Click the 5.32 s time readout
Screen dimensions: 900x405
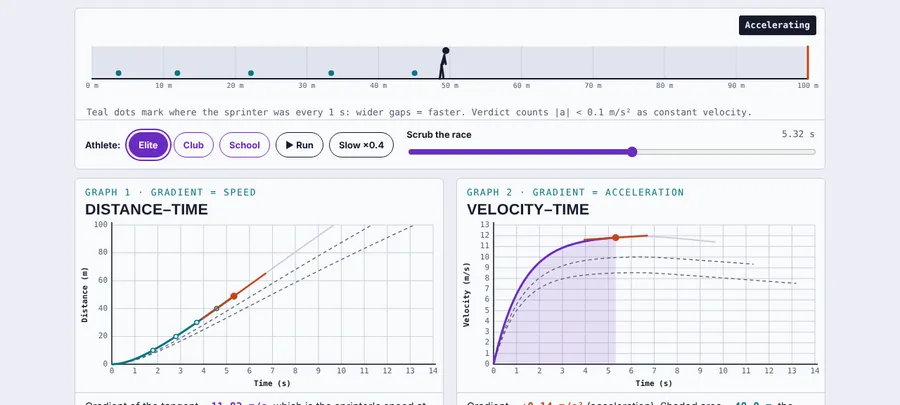point(798,134)
